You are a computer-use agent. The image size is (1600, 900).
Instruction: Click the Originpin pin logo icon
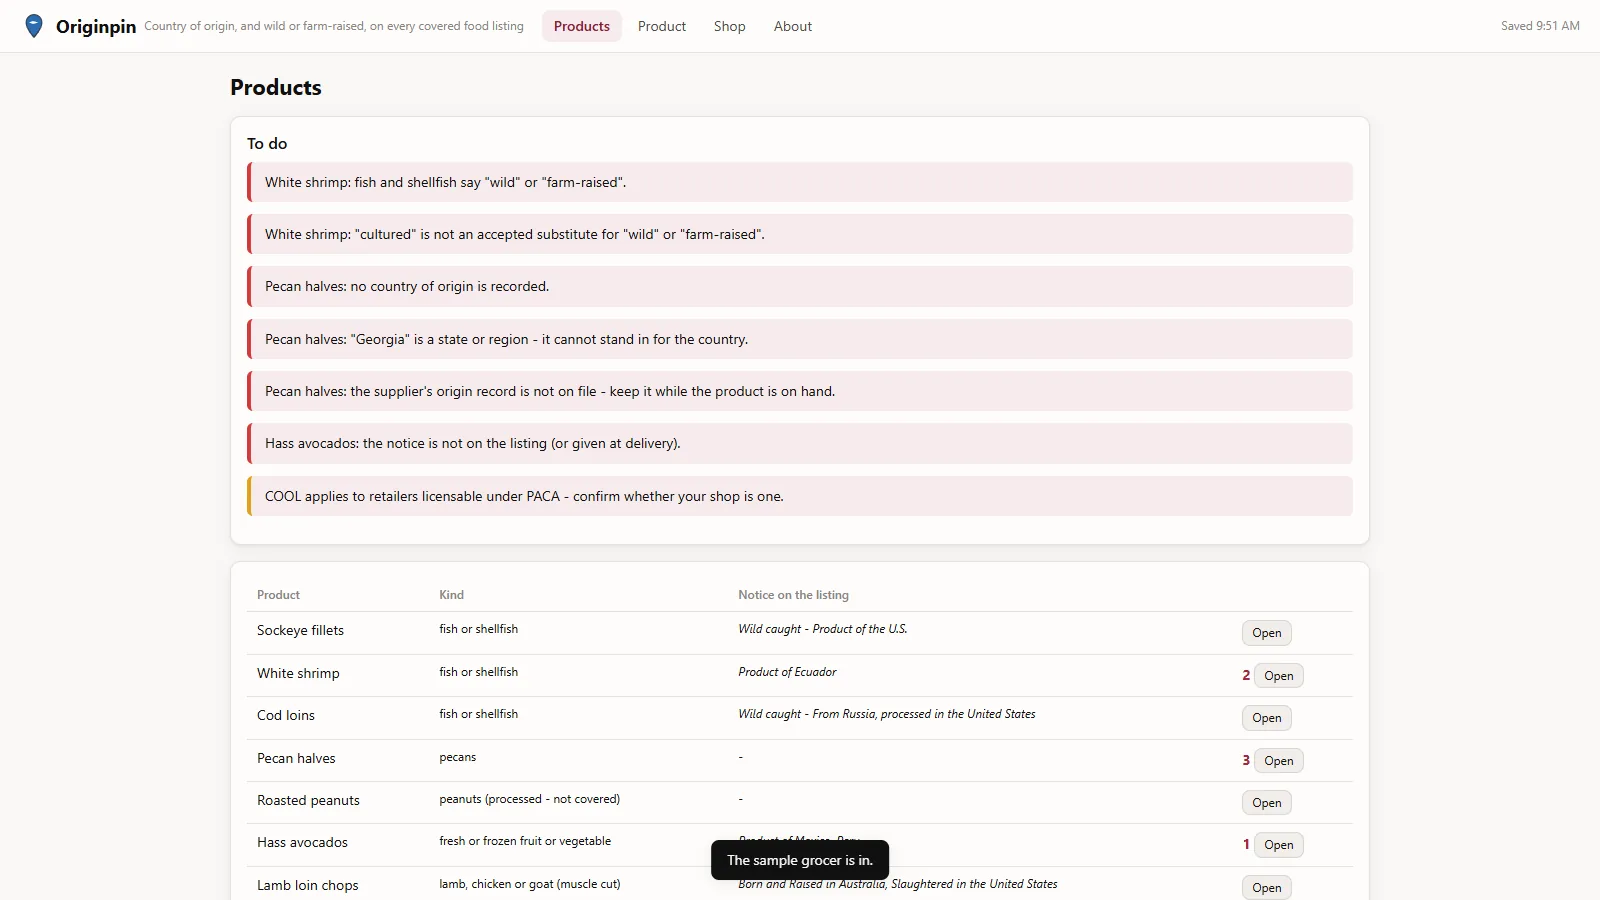click(x=34, y=26)
